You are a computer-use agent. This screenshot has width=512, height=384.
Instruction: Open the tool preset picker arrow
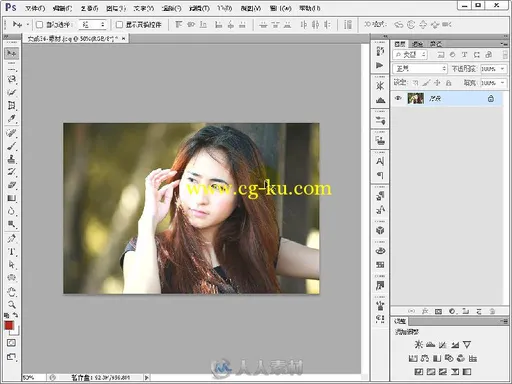tap(27, 25)
